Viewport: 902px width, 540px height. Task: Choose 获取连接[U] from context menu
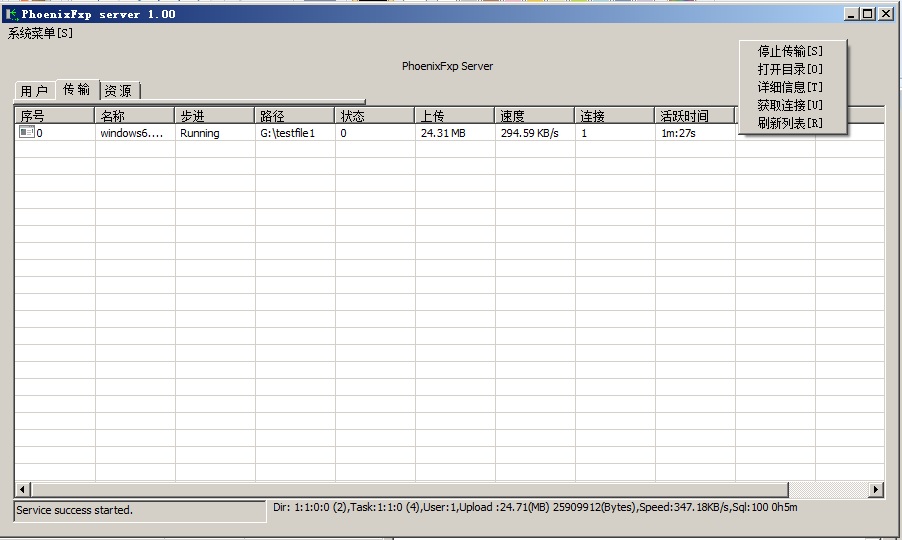[x=790, y=105]
